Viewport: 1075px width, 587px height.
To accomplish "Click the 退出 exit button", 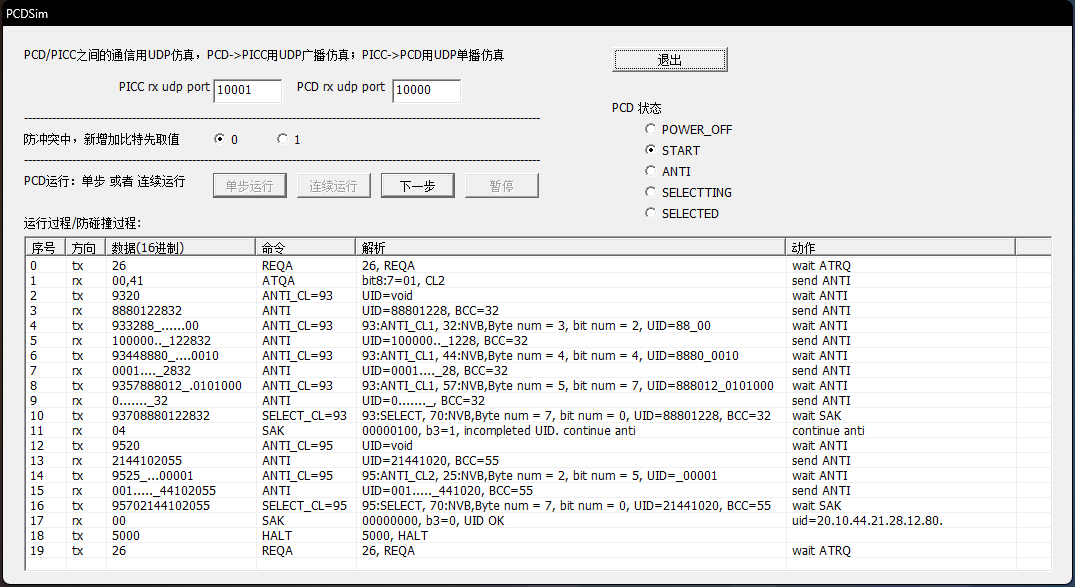I will click(x=669, y=60).
